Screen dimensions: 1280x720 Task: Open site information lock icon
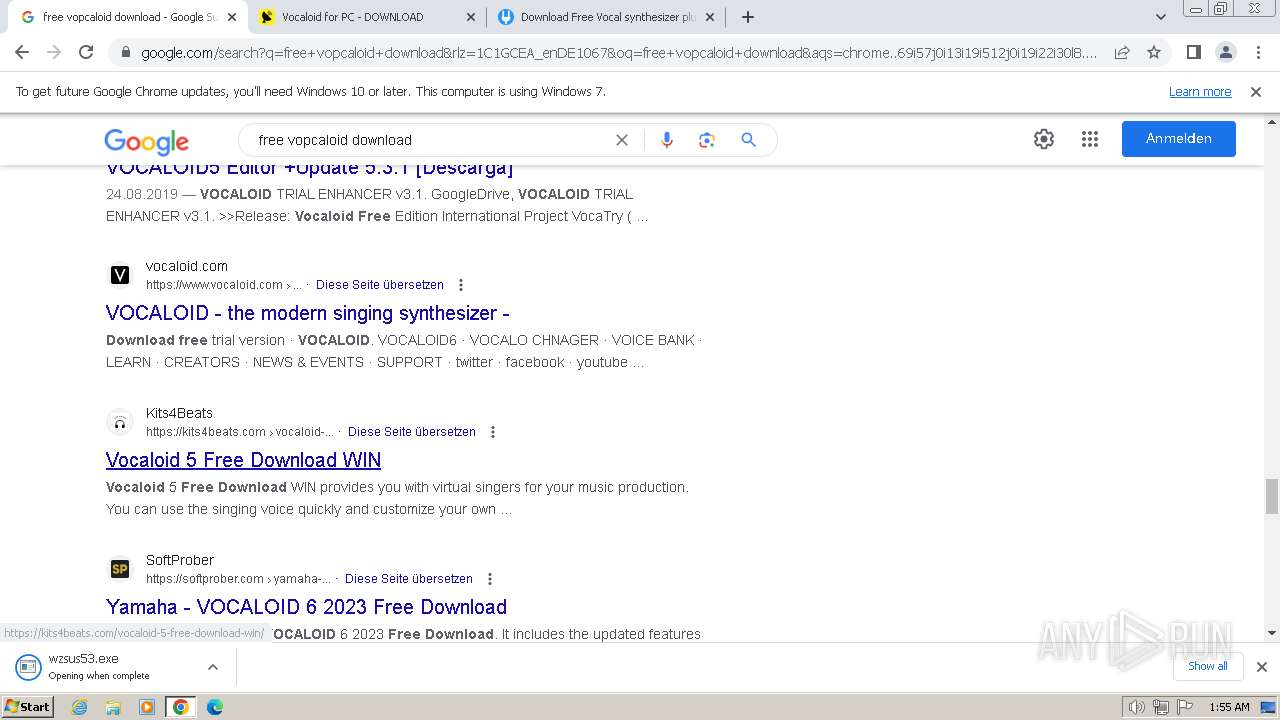[x=125, y=53]
